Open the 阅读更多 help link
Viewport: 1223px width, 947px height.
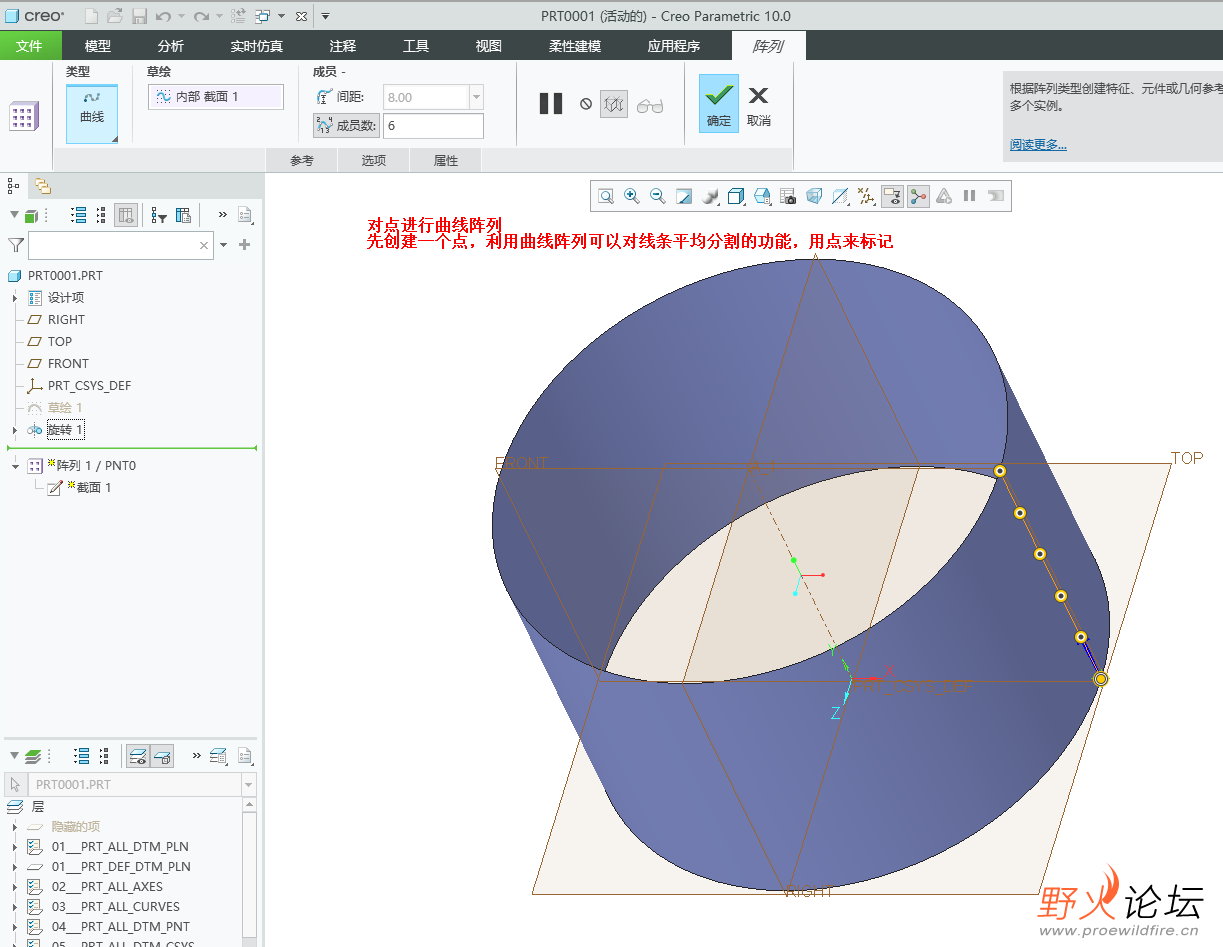[x=1038, y=145]
